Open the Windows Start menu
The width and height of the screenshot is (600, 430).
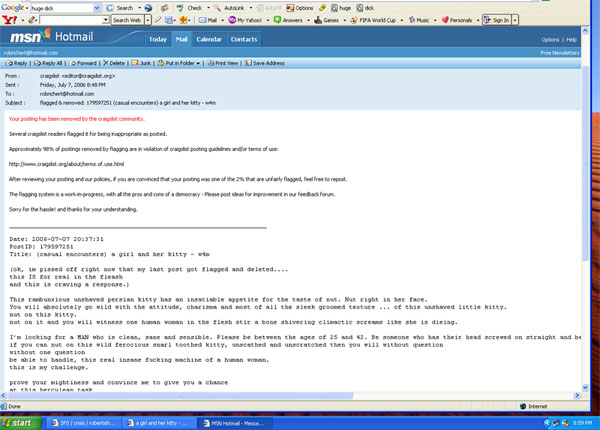(x=21, y=423)
